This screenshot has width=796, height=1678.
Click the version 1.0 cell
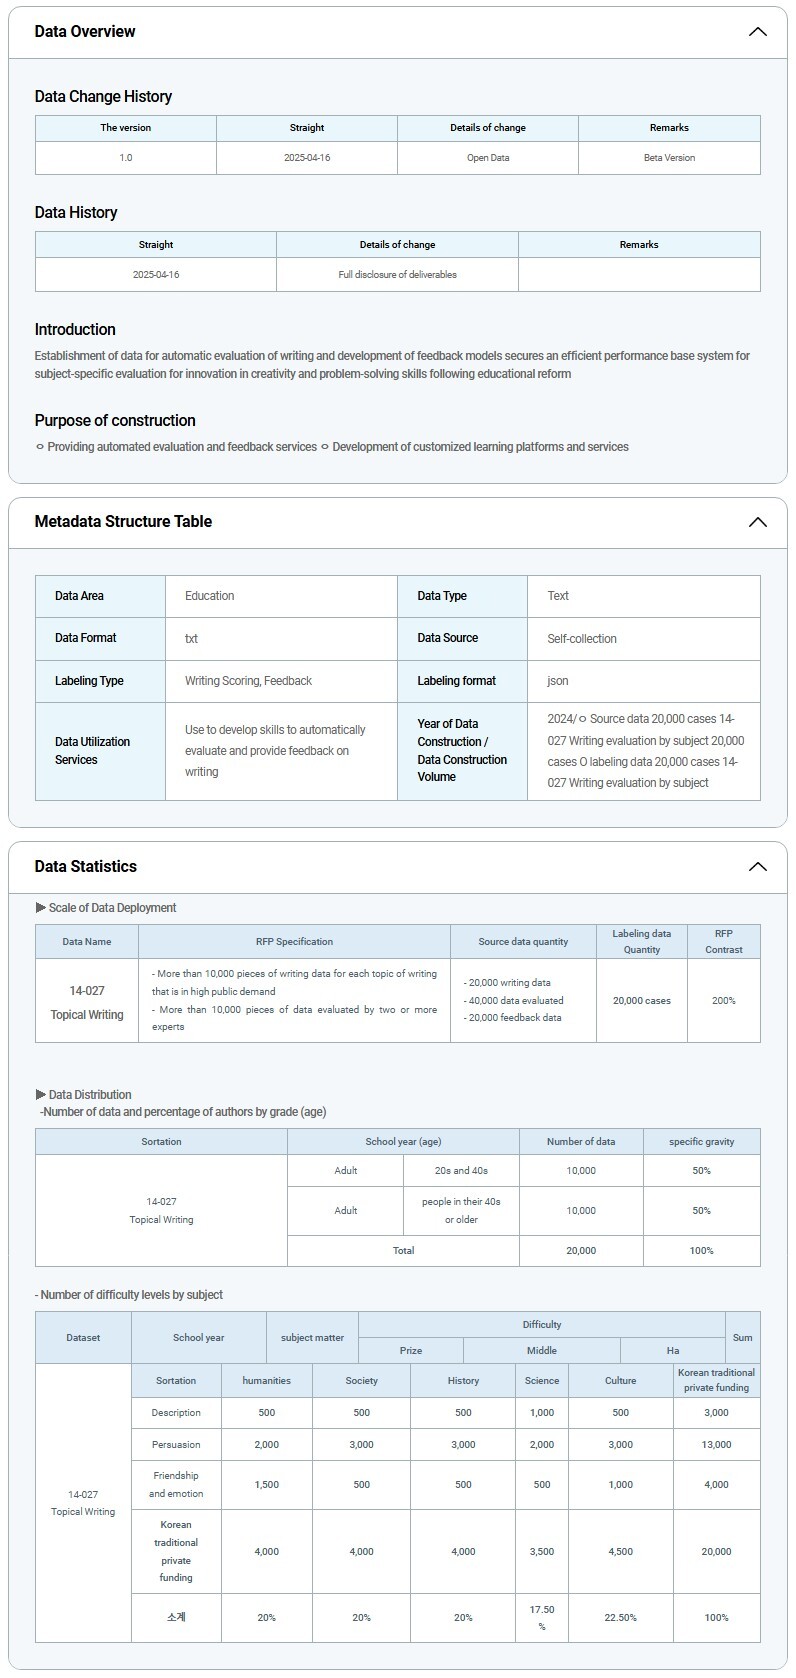pos(126,158)
